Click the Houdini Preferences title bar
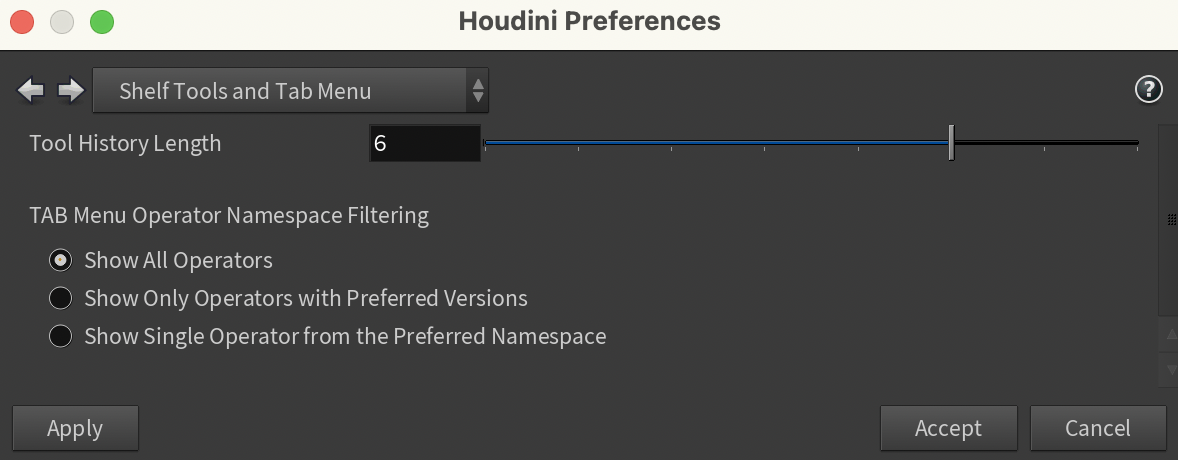The image size is (1178, 460). [589, 21]
